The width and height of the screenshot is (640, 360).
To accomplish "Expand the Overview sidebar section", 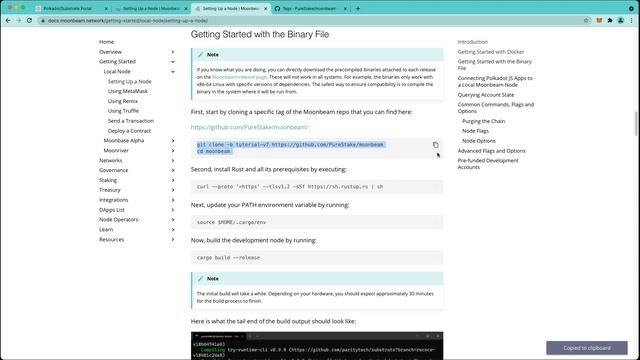I will (x=173, y=52).
